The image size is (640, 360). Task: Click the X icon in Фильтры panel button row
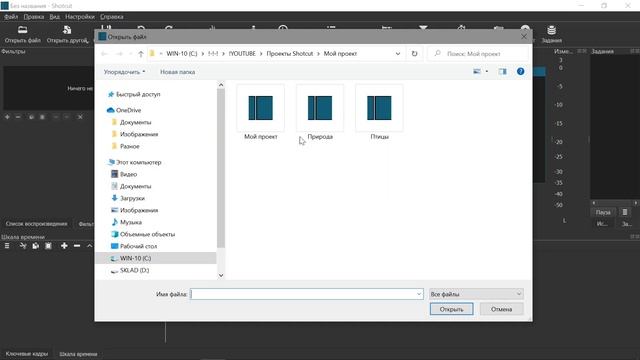point(80,117)
